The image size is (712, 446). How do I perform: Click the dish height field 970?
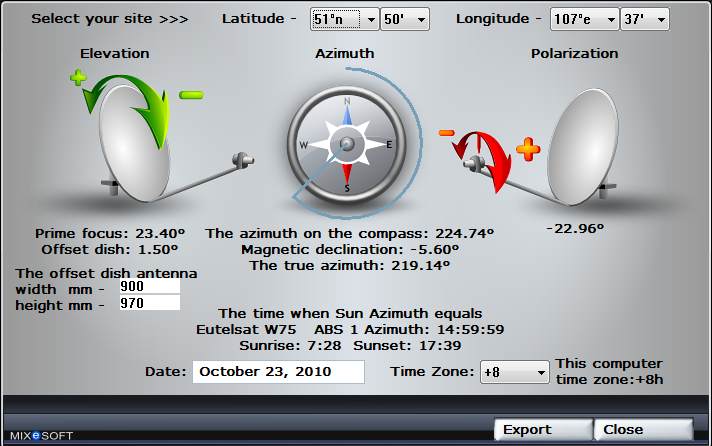click(150, 303)
